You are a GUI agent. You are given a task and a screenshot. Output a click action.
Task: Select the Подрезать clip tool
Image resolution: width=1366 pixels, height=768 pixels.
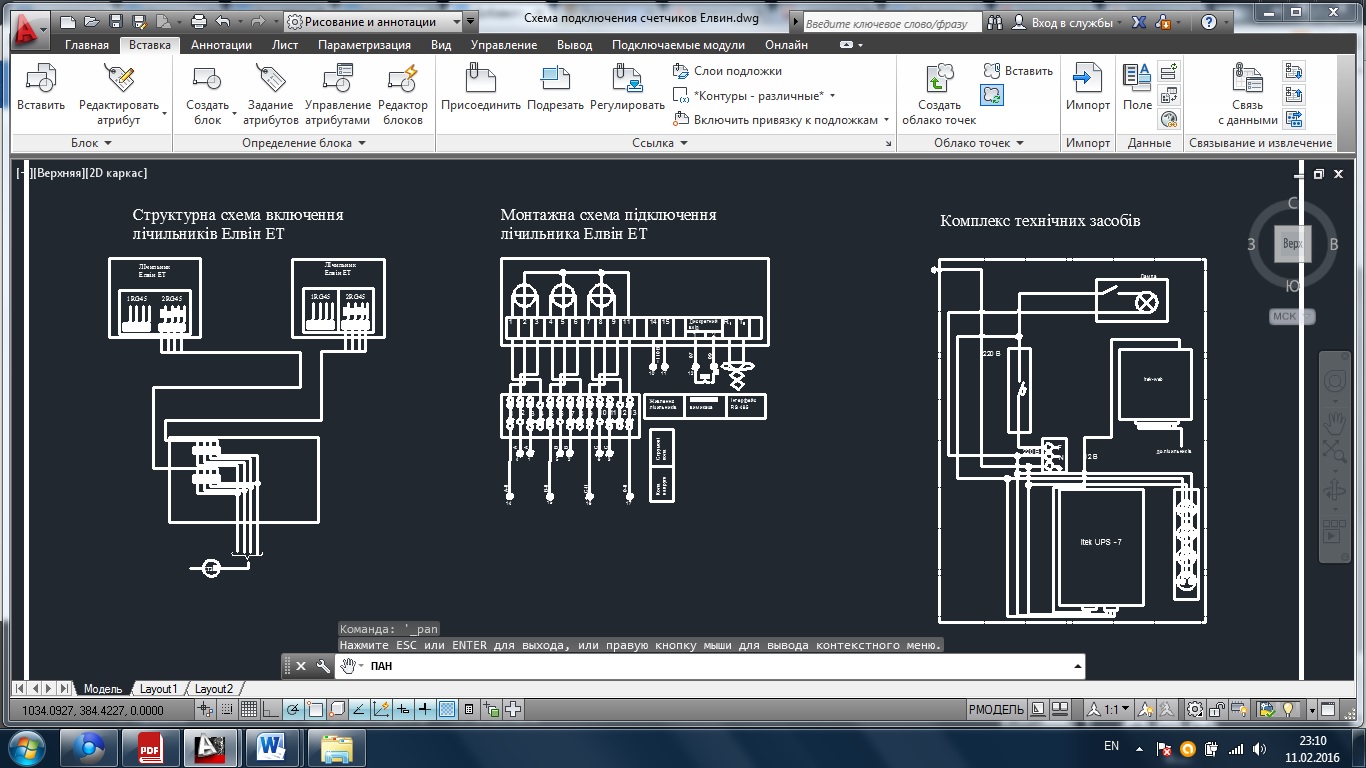pyautogui.click(x=555, y=78)
